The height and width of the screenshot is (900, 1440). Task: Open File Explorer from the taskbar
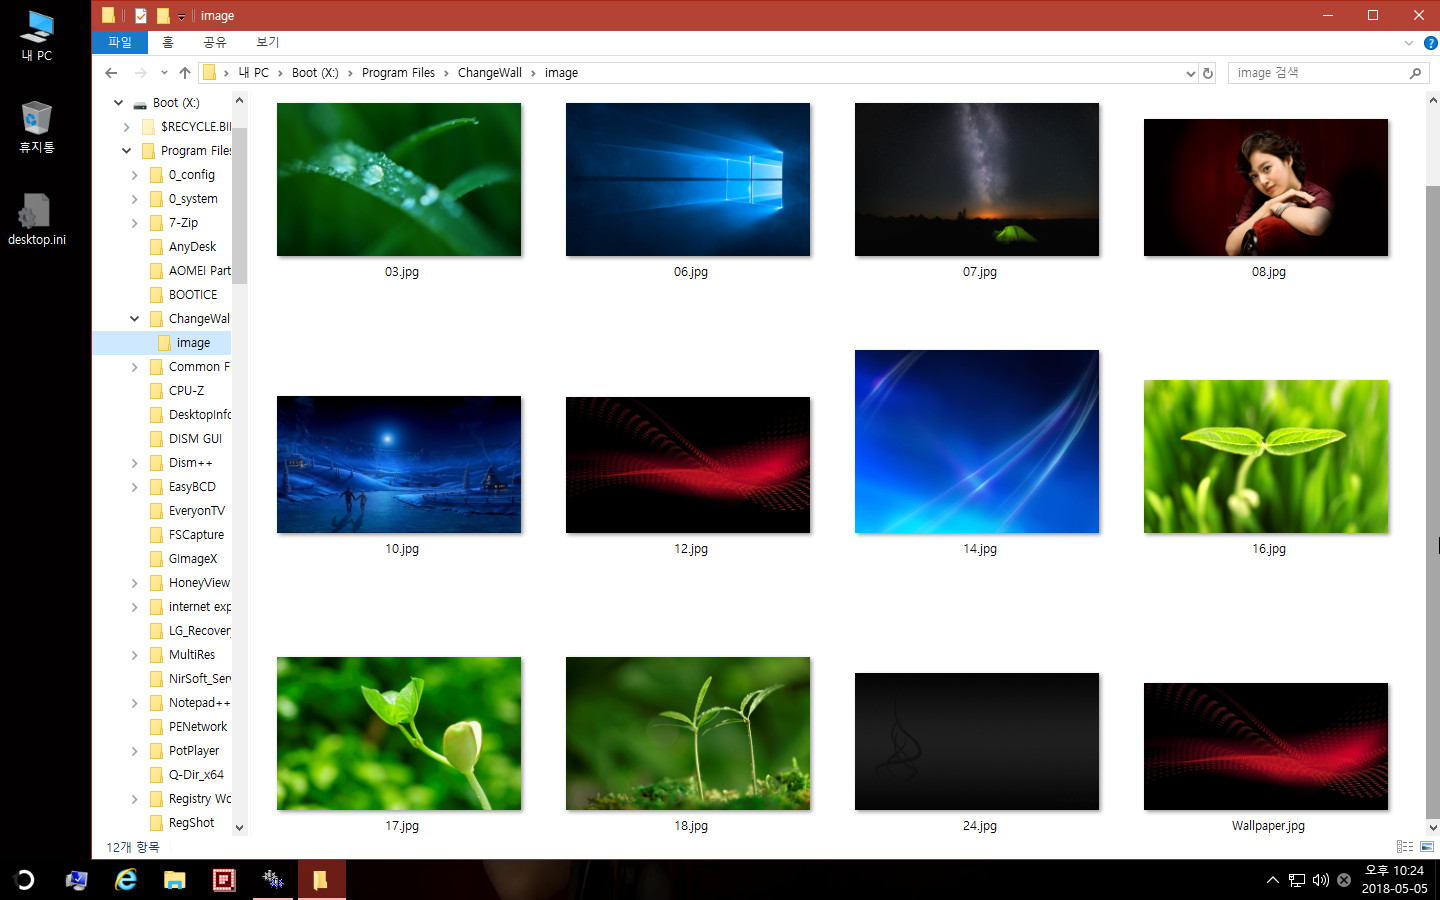[175, 880]
